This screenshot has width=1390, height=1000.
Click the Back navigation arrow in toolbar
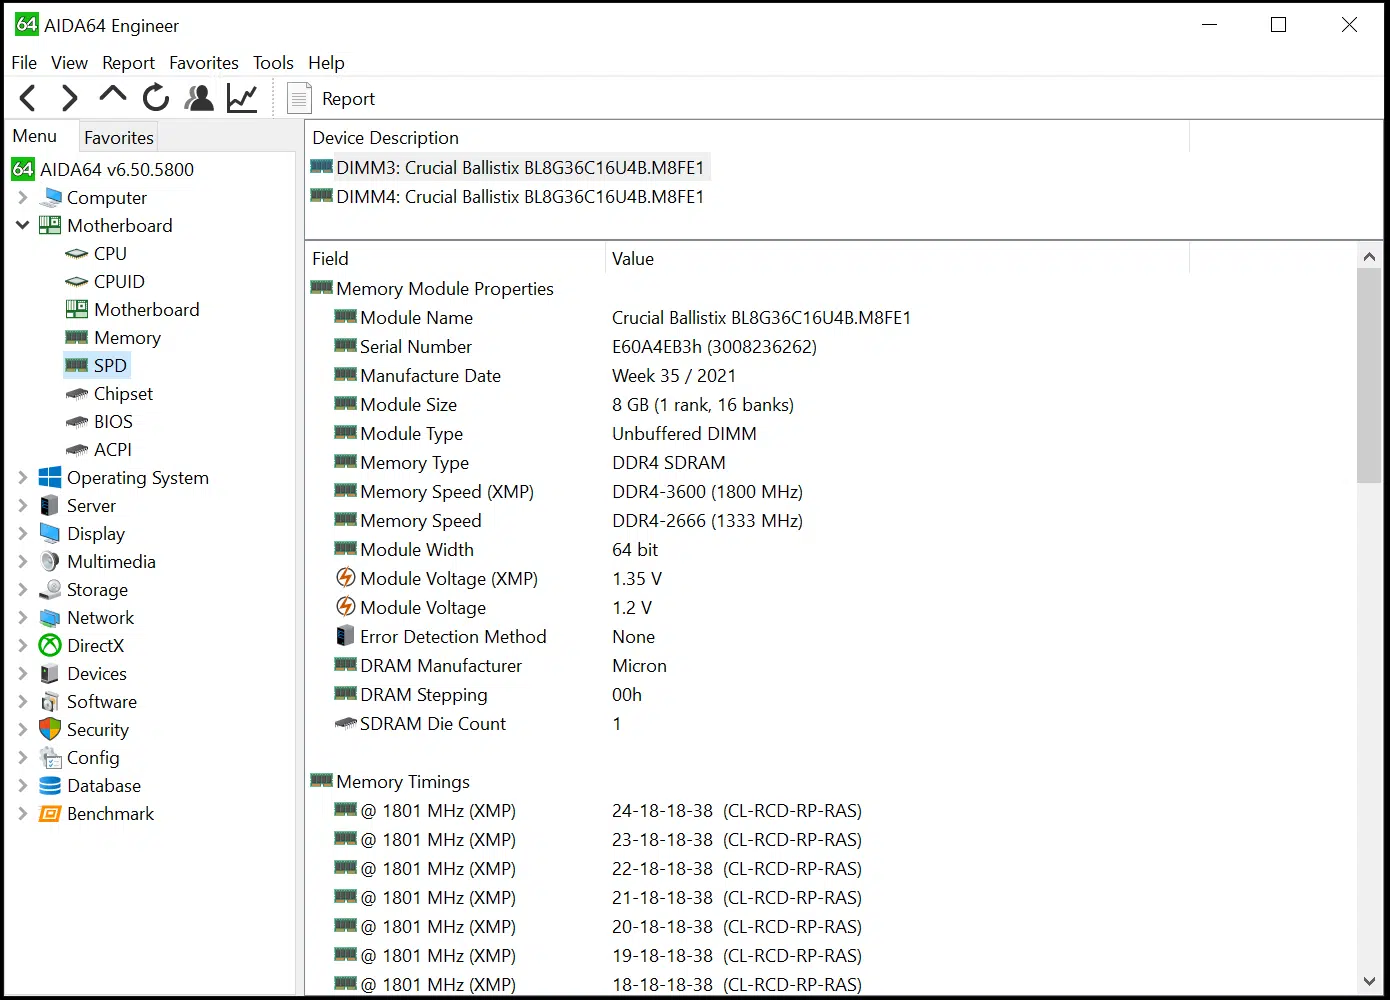click(28, 98)
